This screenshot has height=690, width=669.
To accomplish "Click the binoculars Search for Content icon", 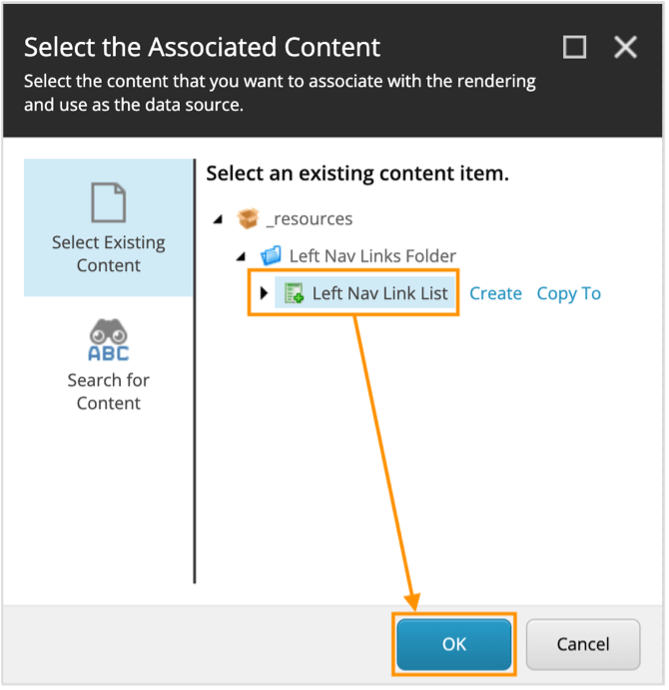I will point(108,341).
